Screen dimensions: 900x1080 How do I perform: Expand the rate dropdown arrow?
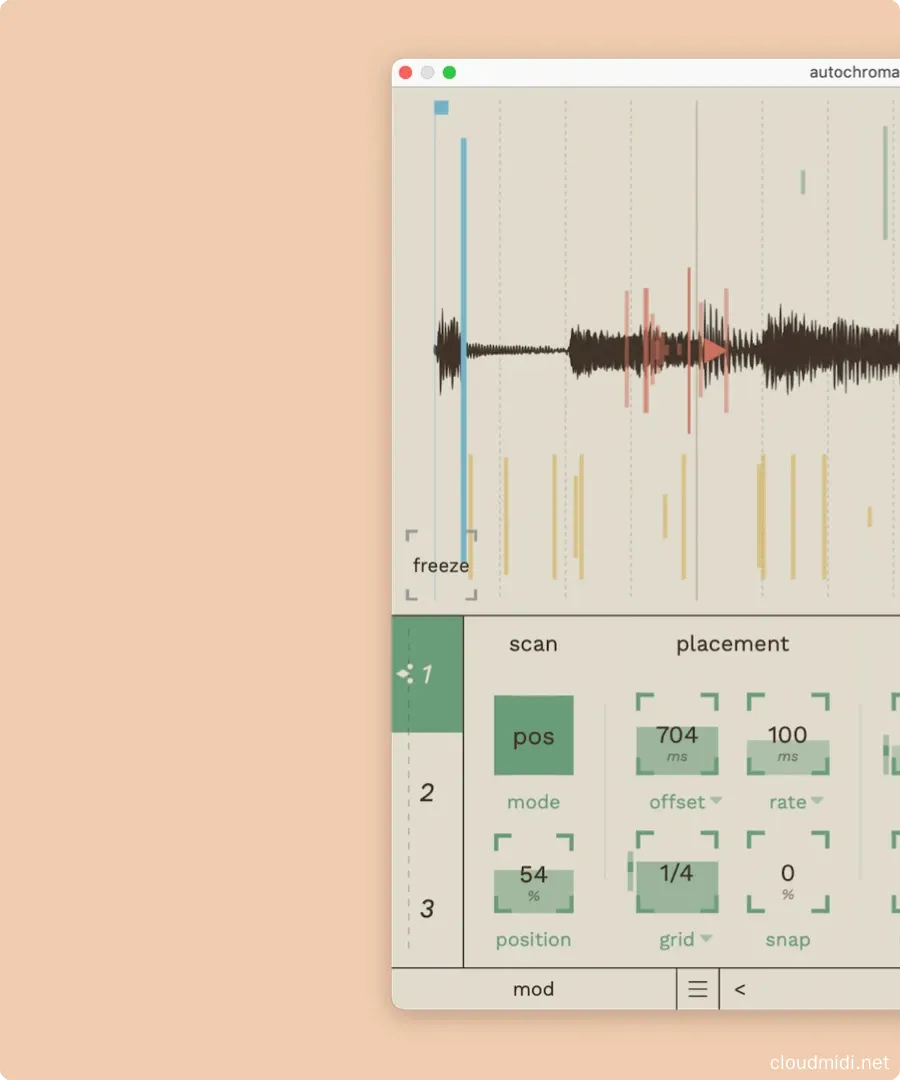pos(817,802)
